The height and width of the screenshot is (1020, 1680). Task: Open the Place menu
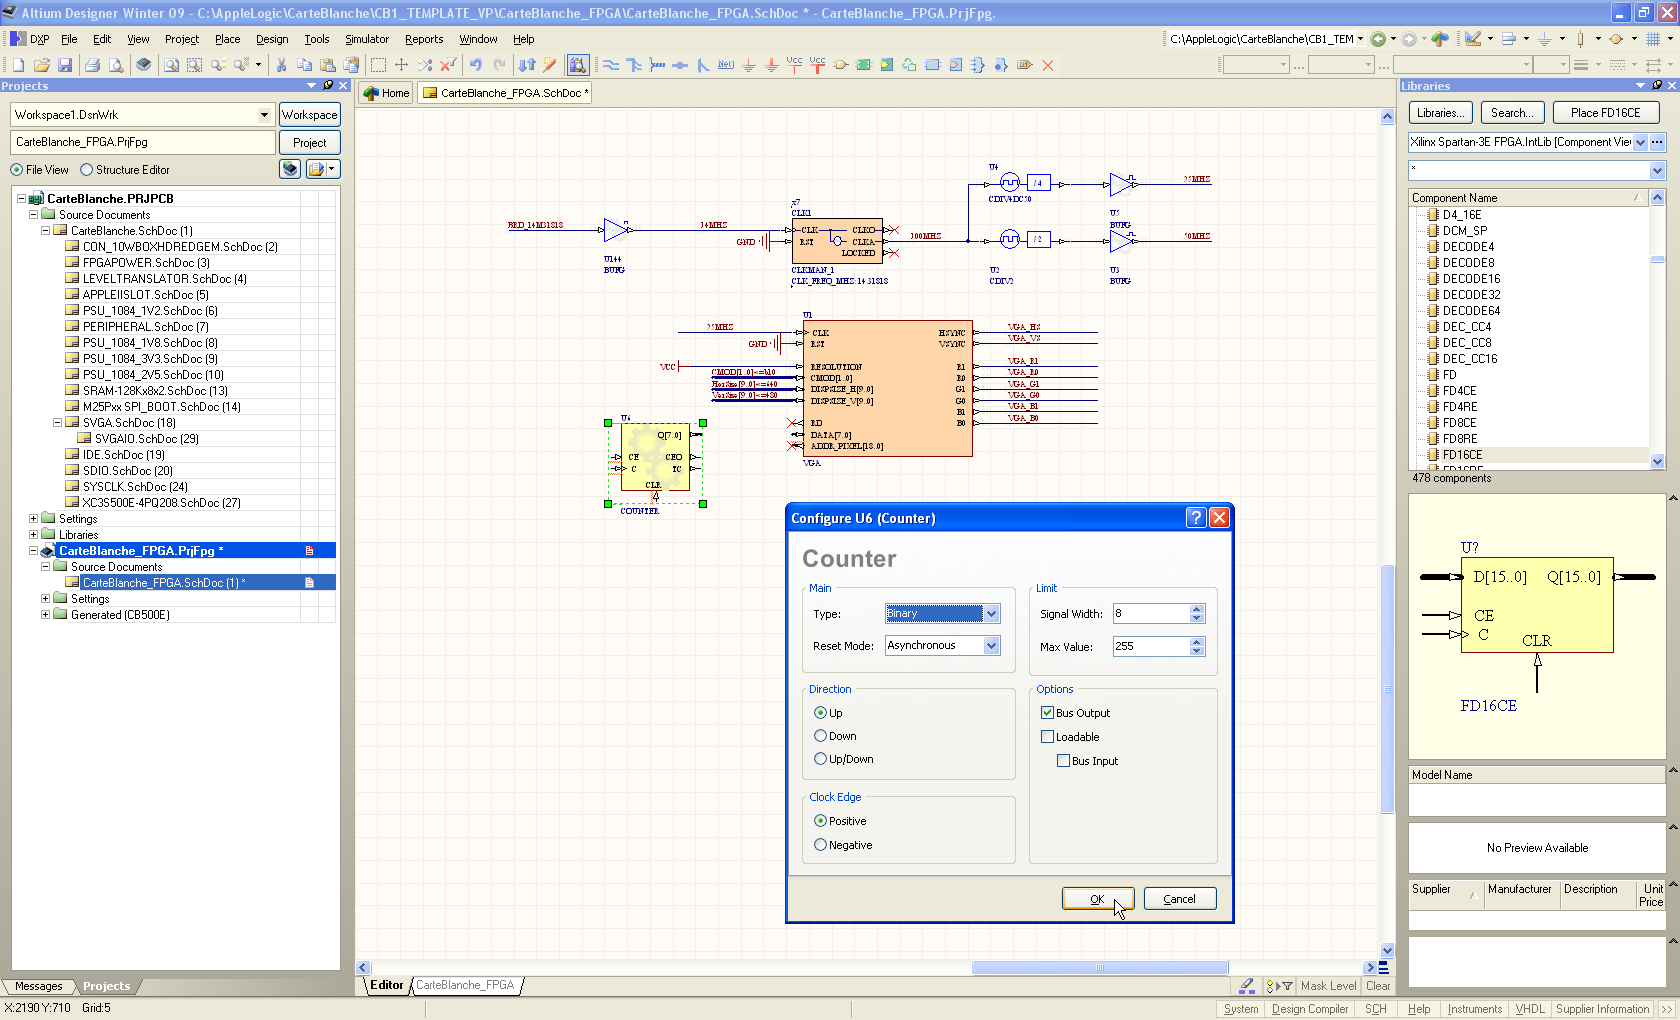pyautogui.click(x=227, y=39)
